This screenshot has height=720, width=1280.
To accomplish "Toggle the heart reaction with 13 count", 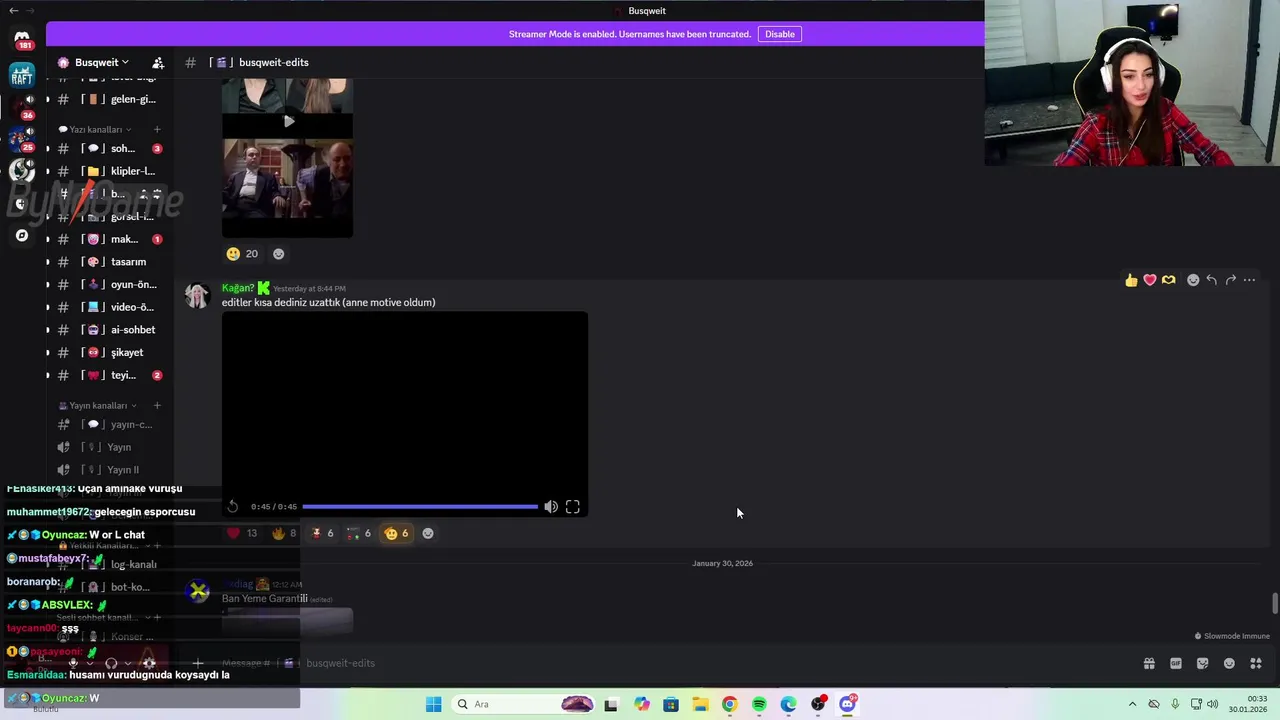I will coord(243,533).
